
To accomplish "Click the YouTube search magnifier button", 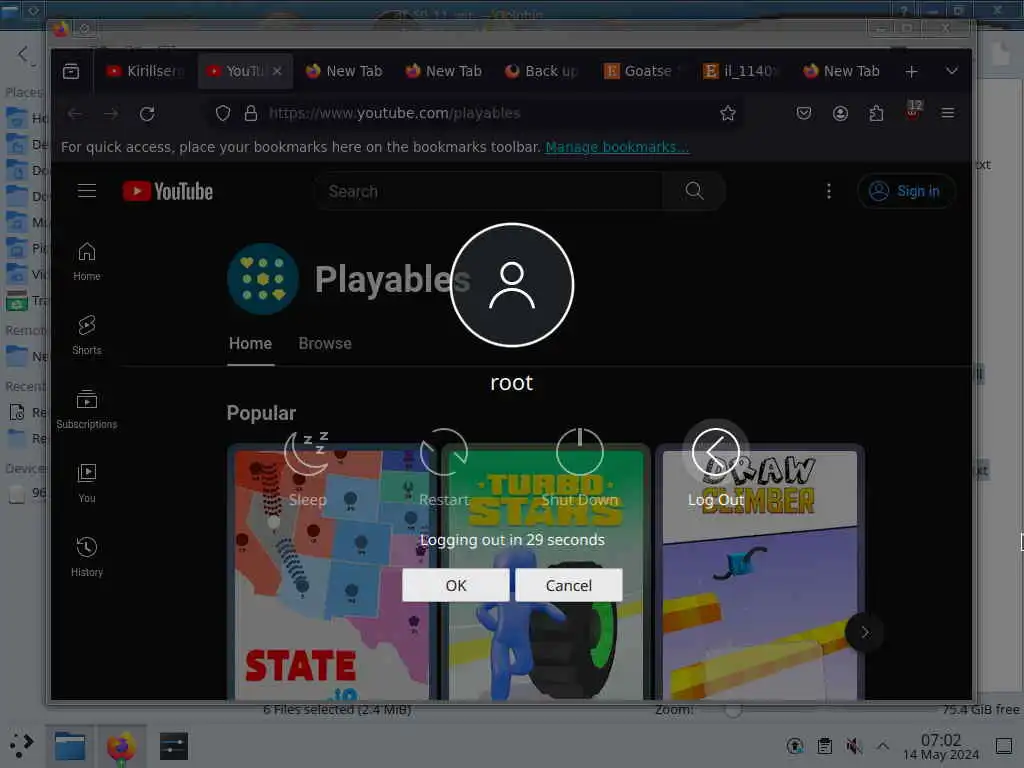I will (694, 191).
